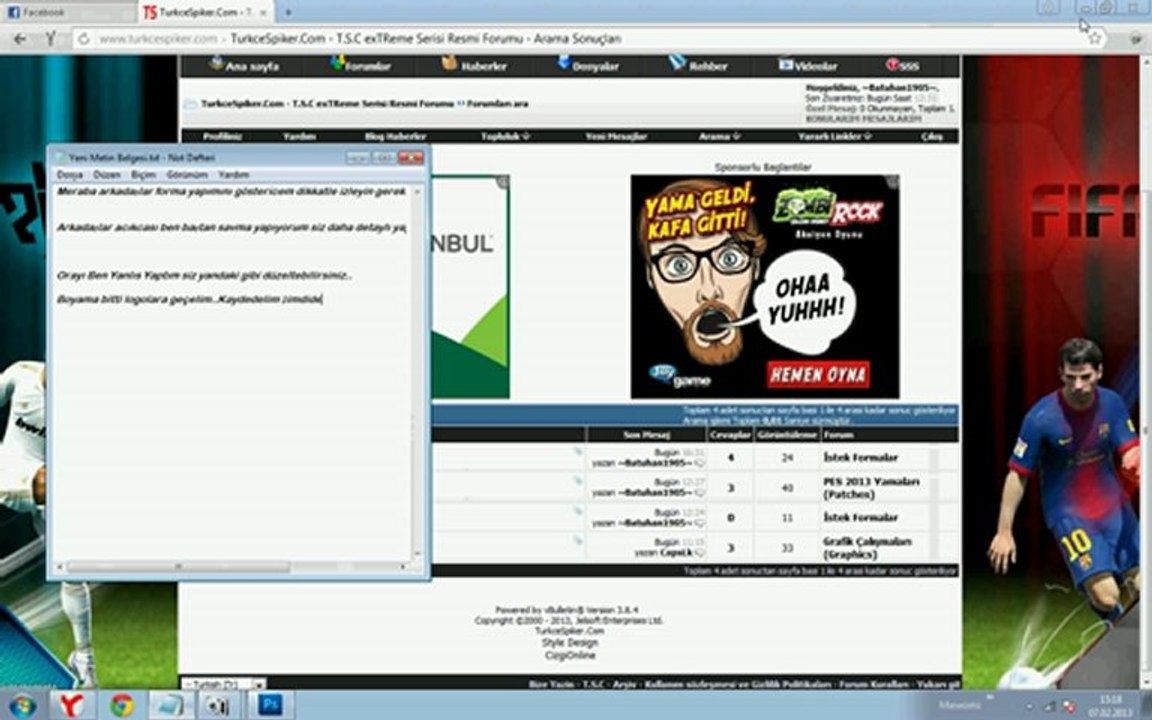Reload the page with the refresh icon
The width and height of the screenshot is (1152, 720).
84,39
